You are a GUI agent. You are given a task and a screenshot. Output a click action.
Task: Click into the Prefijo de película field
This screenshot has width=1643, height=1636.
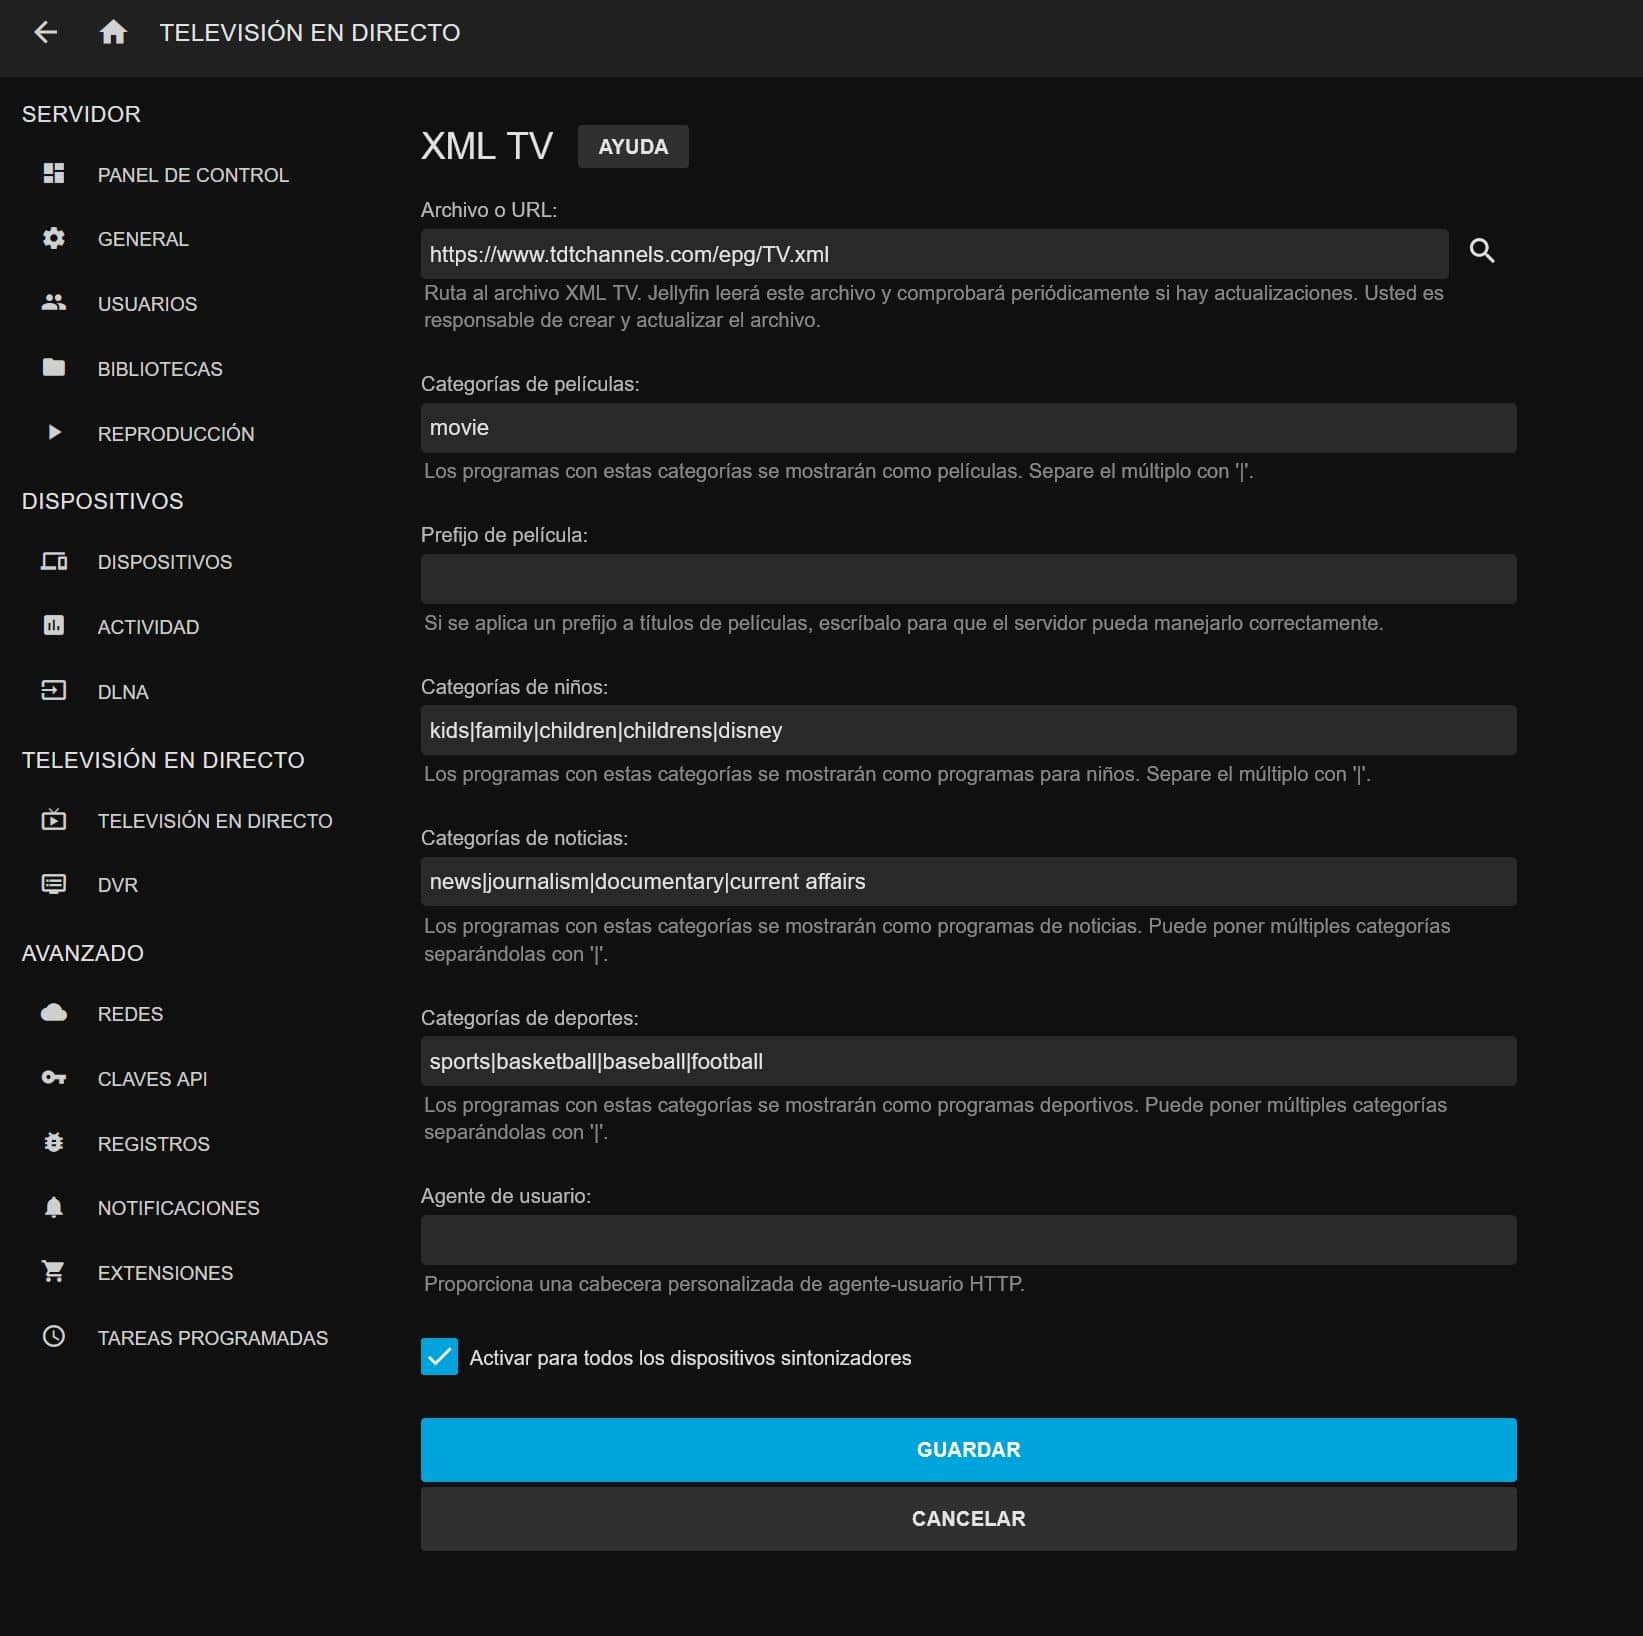(967, 579)
